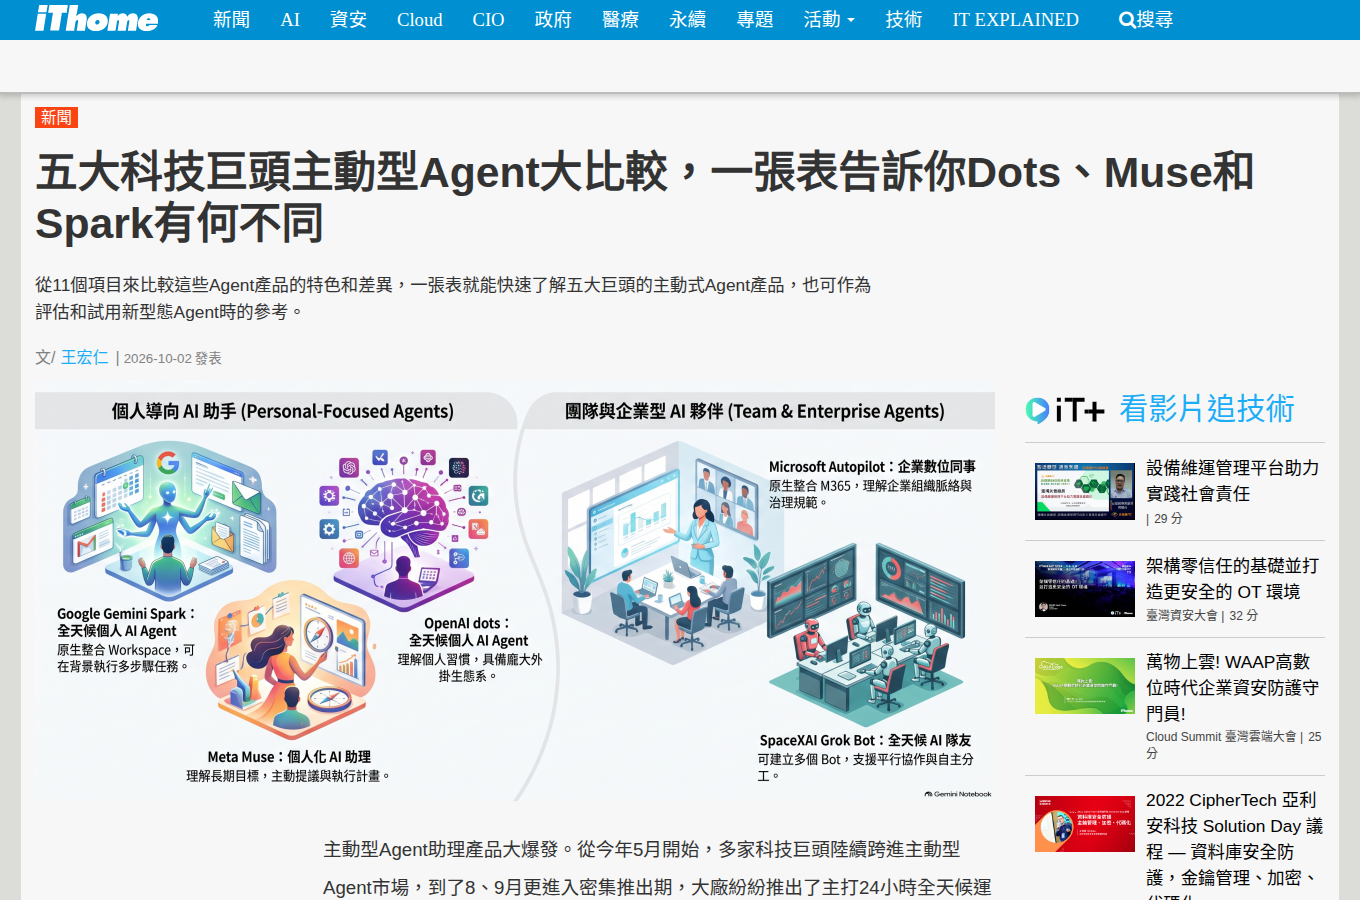The height and width of the screenshot is (900, 1360).
Task: Open the 醫療 nav item
Action: click(620, 20)
